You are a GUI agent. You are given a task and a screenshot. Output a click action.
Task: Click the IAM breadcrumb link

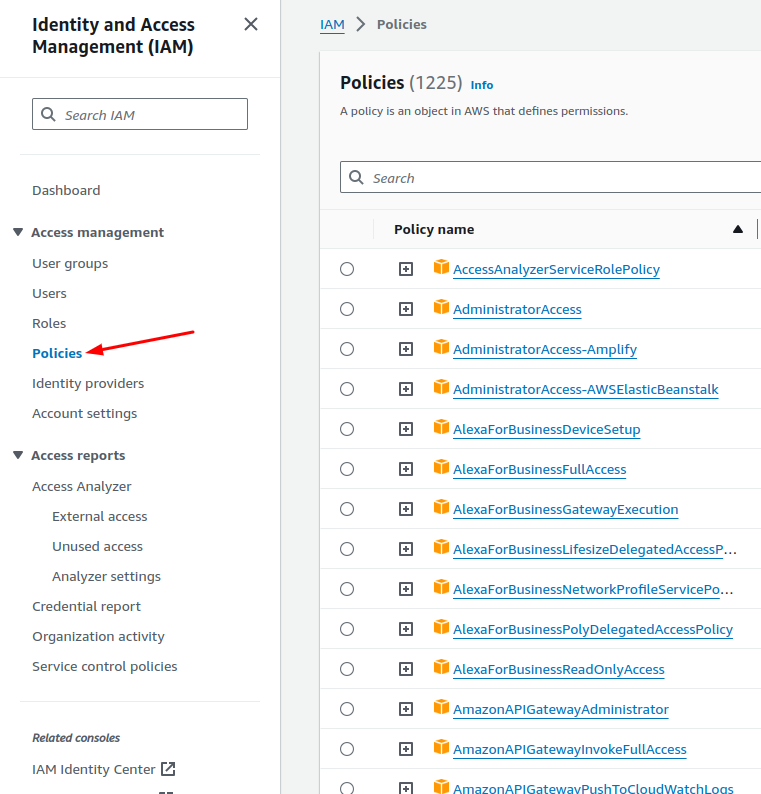332,24
